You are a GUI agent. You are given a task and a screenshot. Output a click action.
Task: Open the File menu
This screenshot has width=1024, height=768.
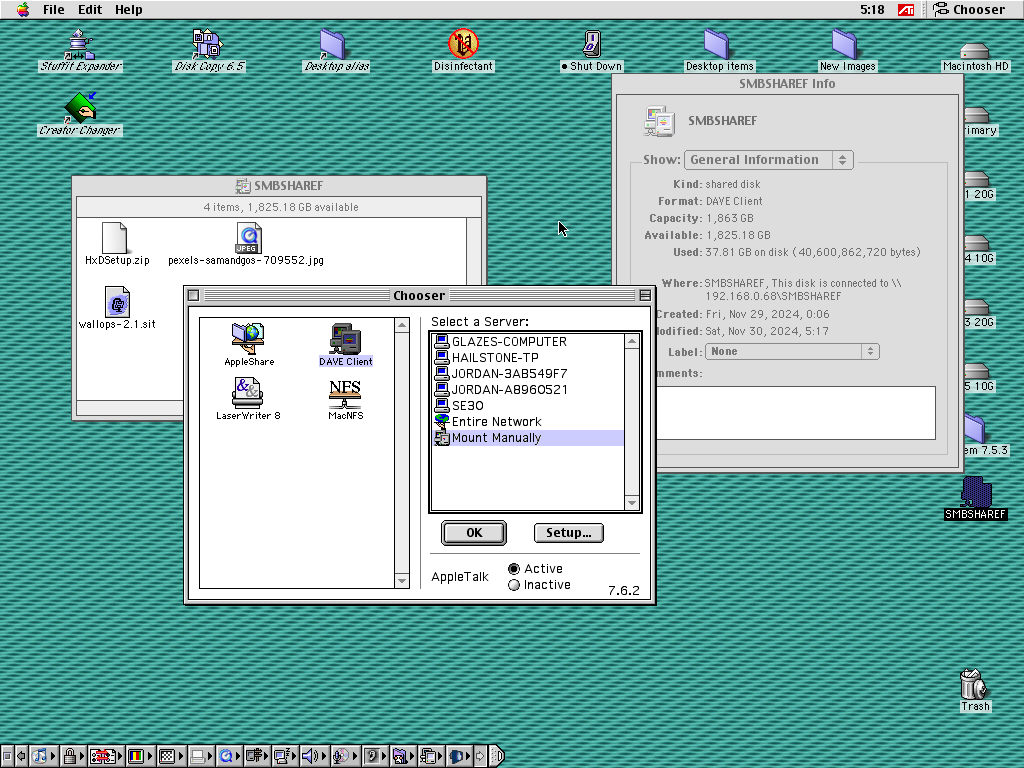tap(54, 10)
